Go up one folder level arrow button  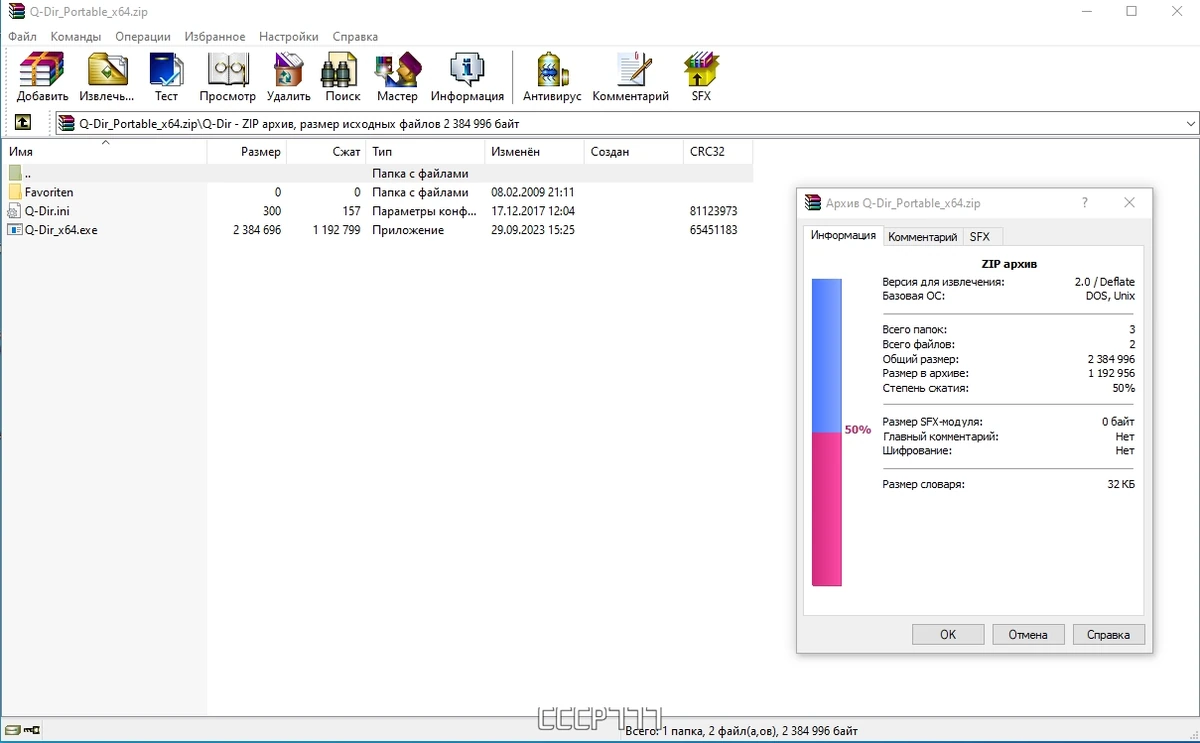(x=22, y=123)
